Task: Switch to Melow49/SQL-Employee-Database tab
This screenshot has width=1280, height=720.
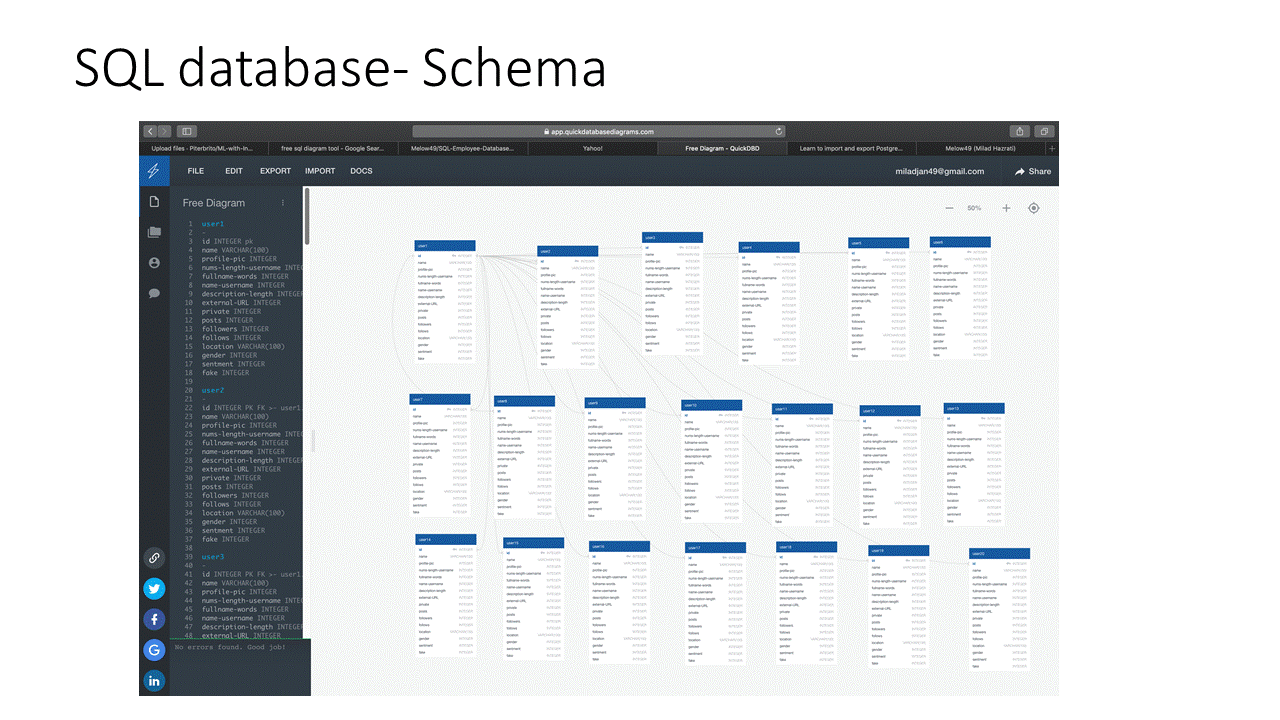Action: coord(462,148)
